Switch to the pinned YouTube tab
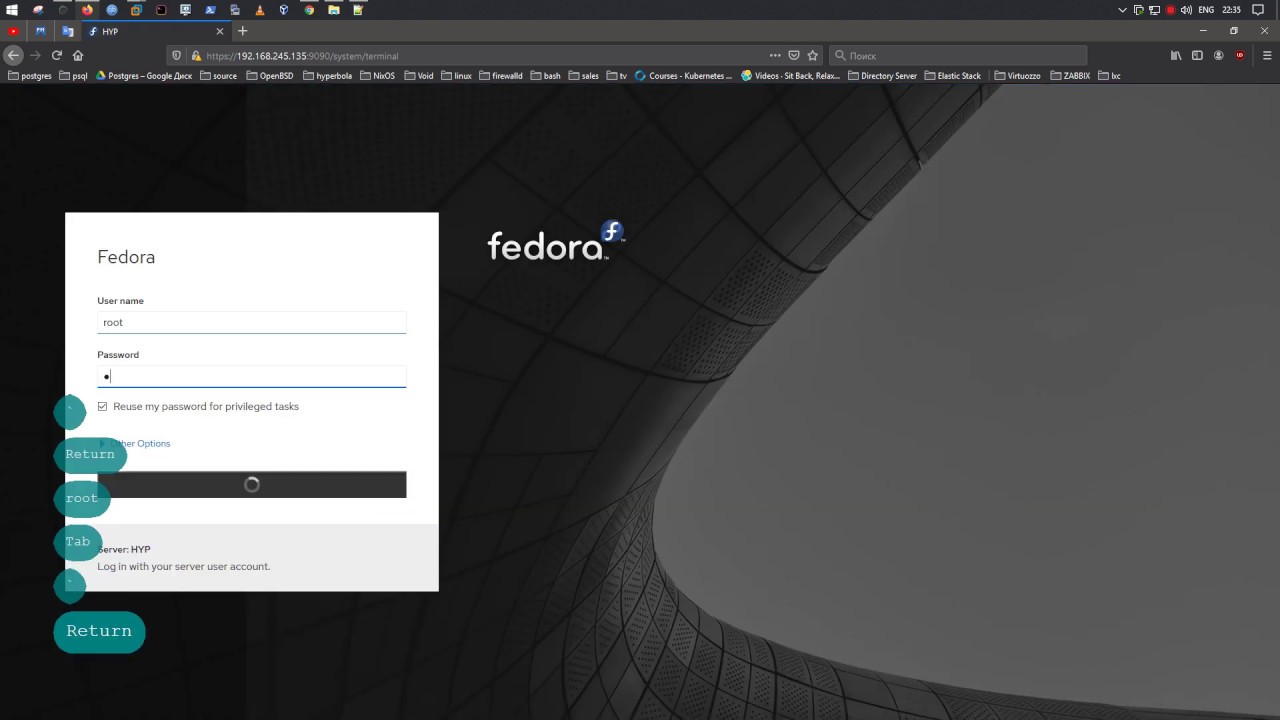Screen dimensions: 1280x720 pos(13,31)
